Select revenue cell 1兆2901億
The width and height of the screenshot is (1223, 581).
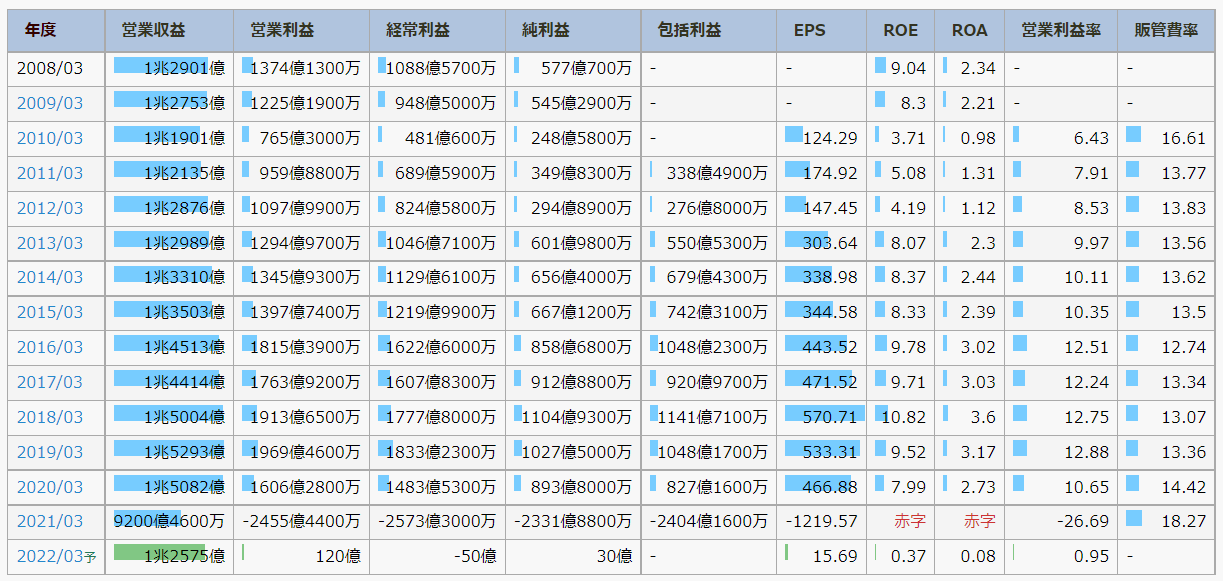point(169,68)
